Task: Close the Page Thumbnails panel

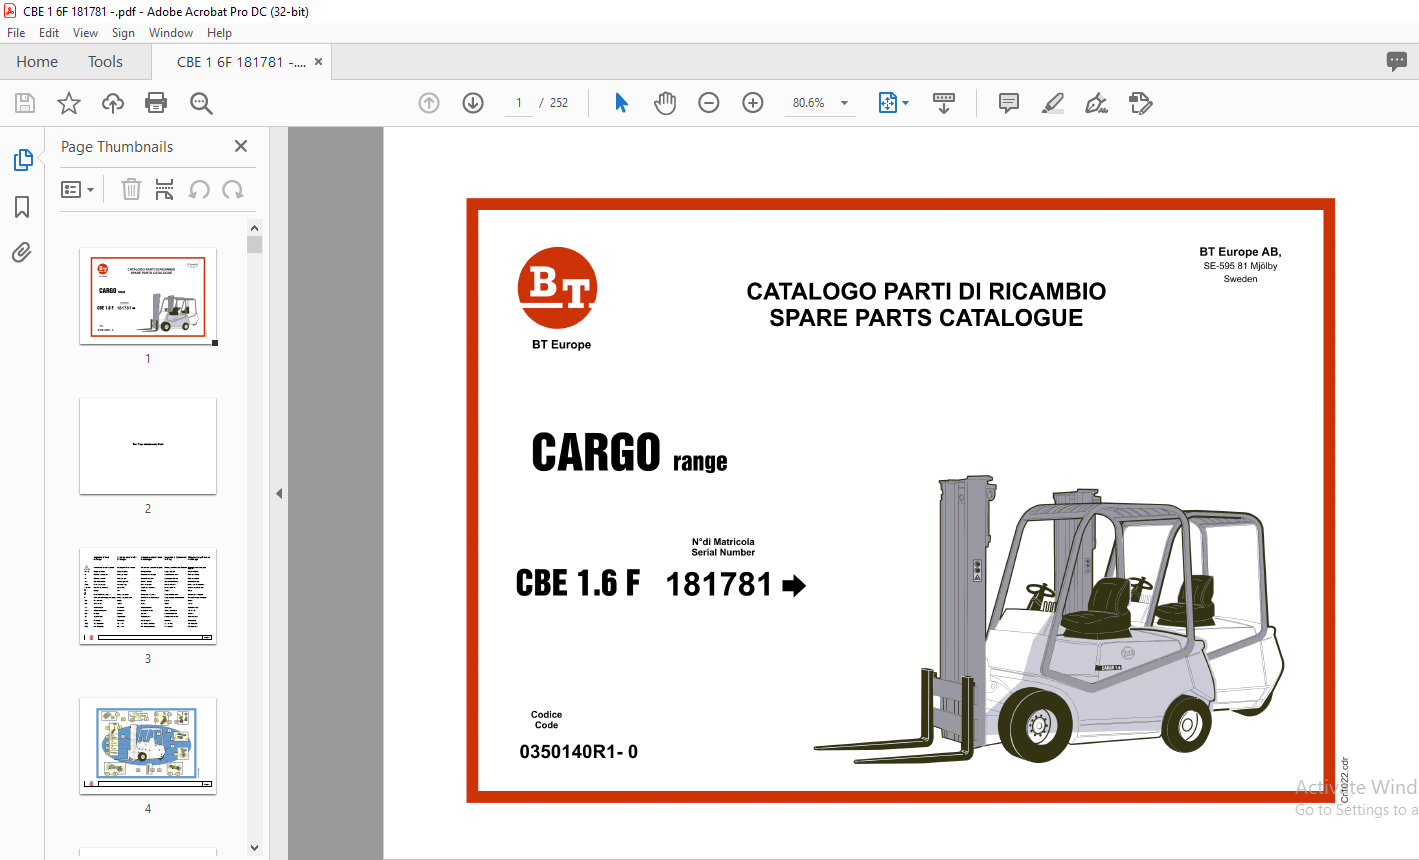Action: [241, 146]
